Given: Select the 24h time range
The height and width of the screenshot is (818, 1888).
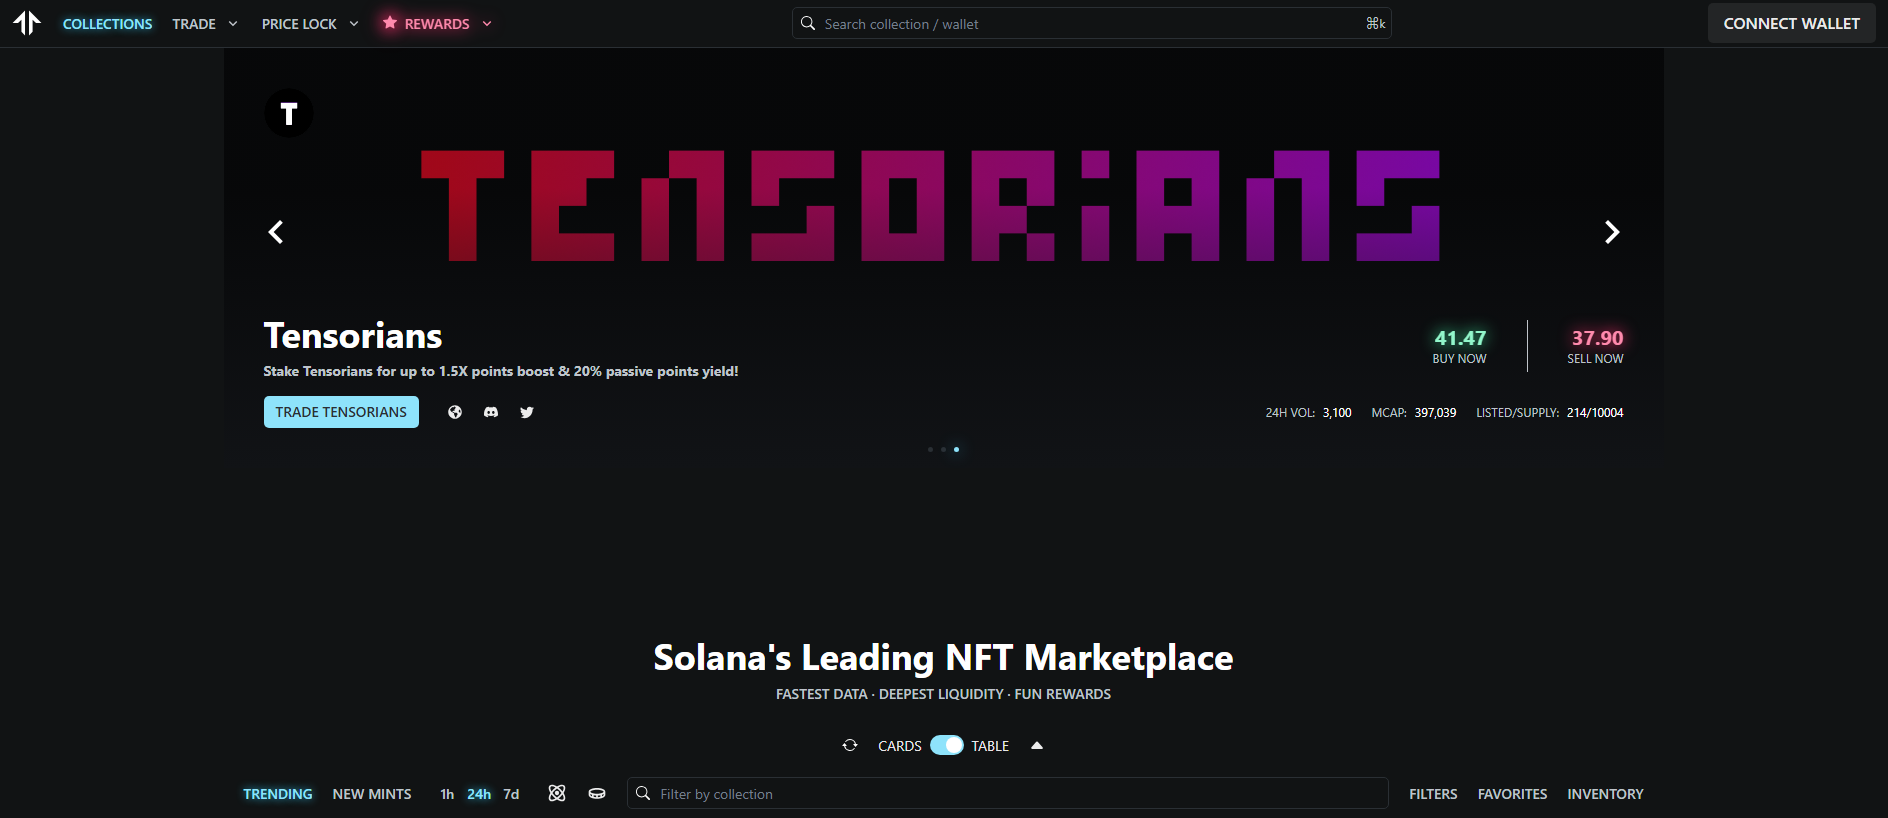Looking at the screenshot, I should coord(479,794).
